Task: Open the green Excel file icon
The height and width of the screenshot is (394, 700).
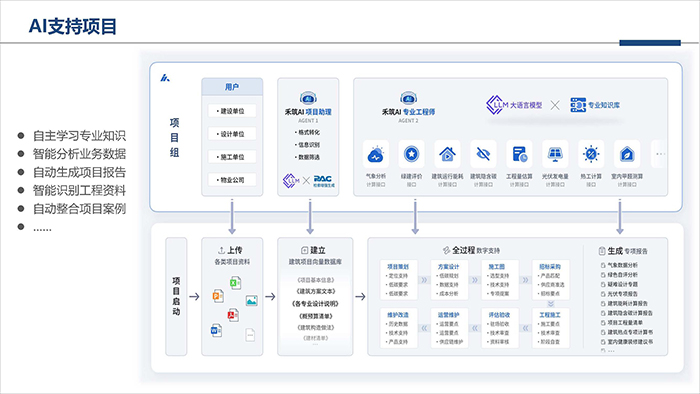Action: 235,283
